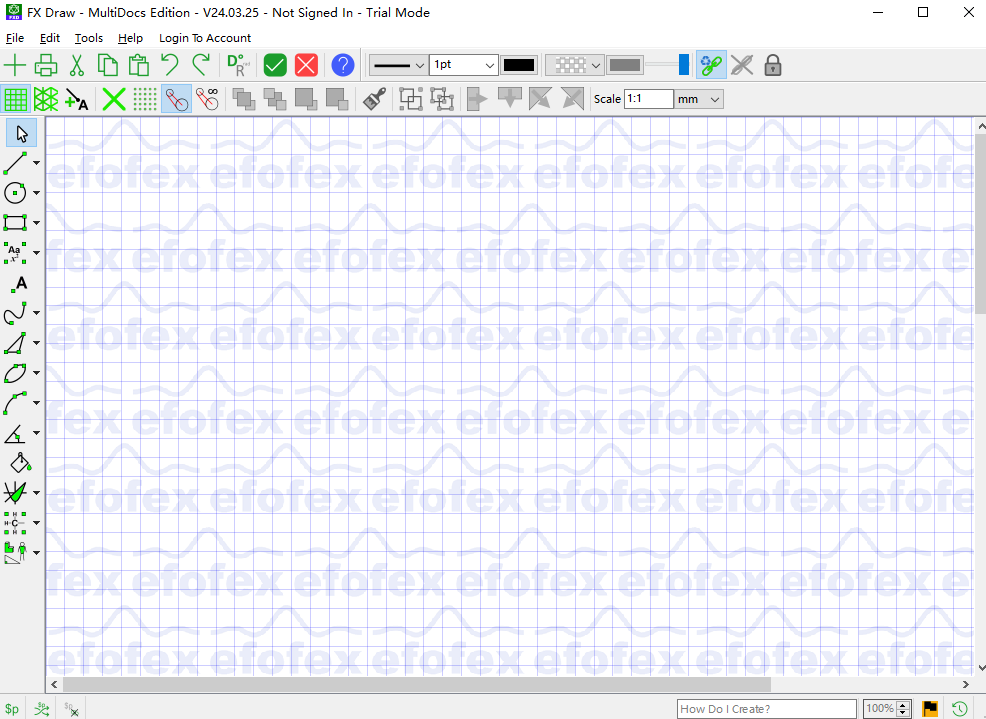Toggle the degrees/radians D R icon
The width and height of the screenshot is (986, 719).
click(x=238, y=65)
